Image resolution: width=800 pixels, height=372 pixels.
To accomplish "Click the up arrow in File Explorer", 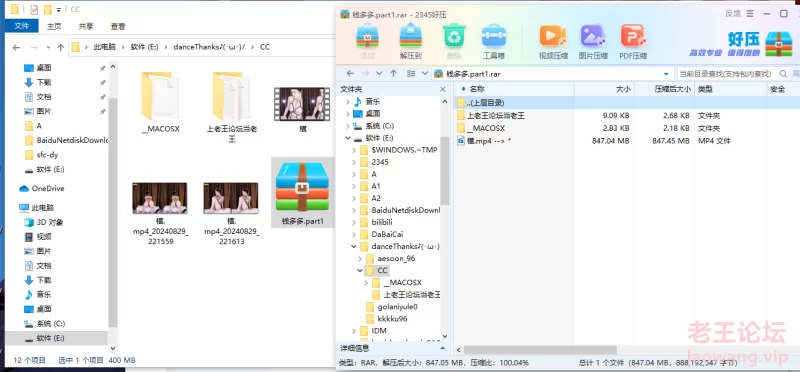I will tap(61, 47).
